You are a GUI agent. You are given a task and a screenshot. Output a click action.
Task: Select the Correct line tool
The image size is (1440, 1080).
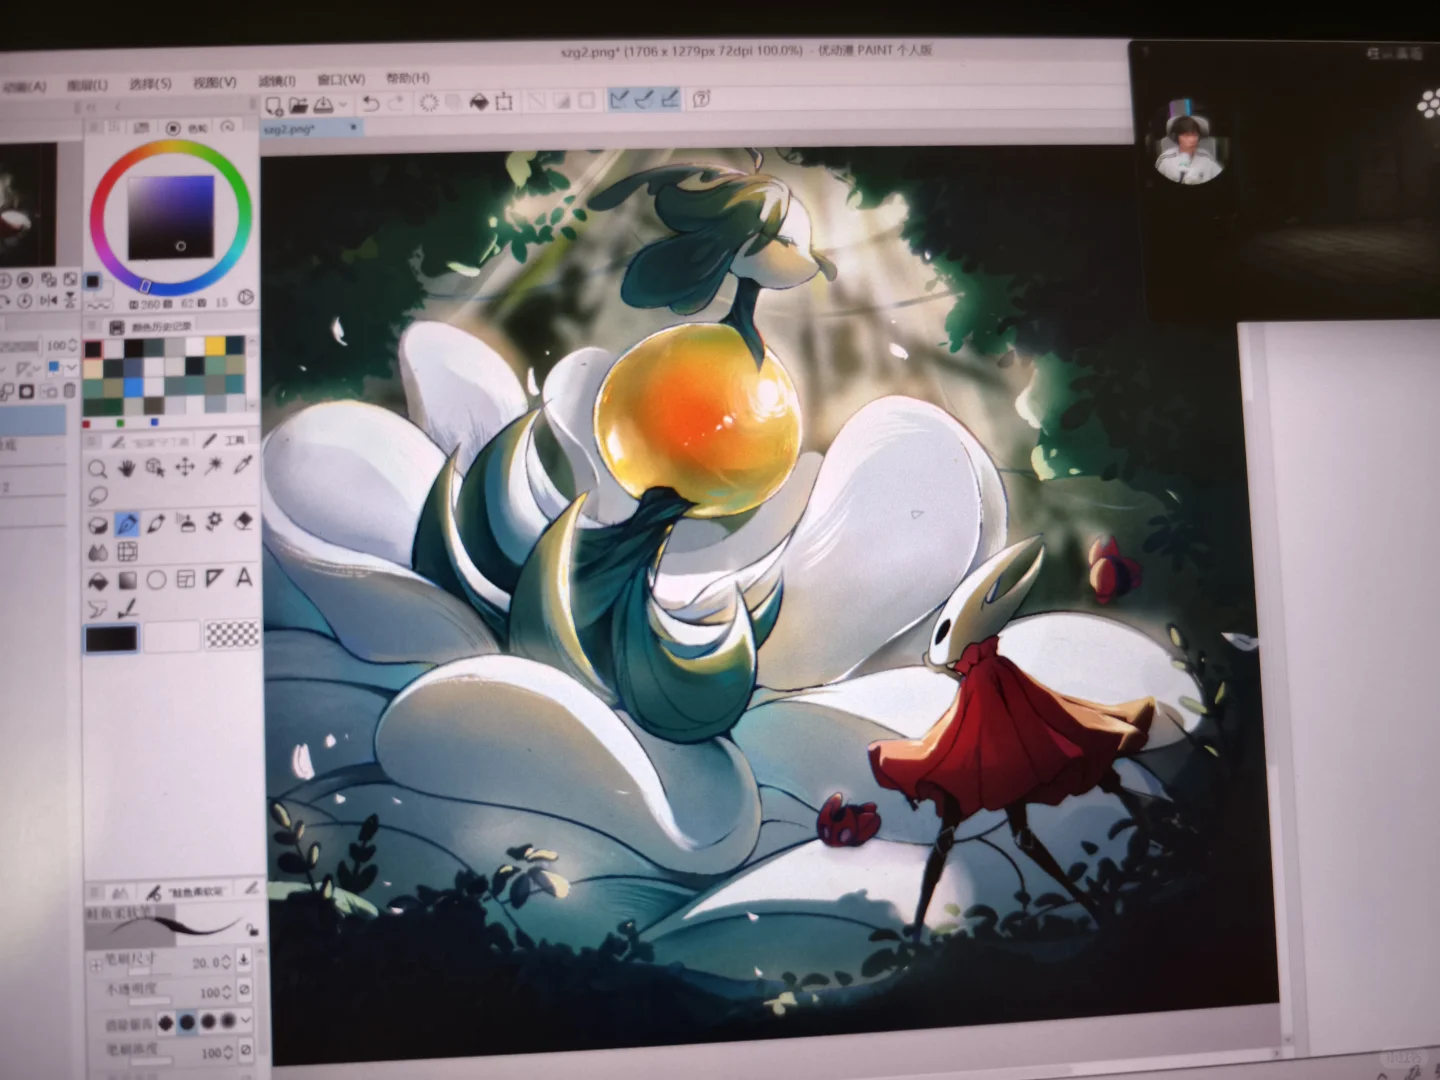pos(128,608)
